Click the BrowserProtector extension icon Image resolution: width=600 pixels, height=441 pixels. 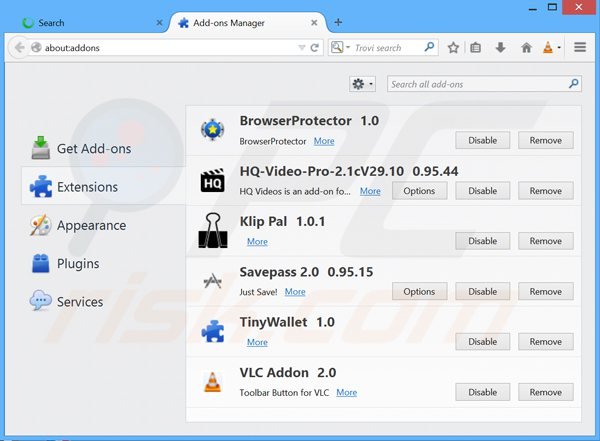(x=212, y=130)
